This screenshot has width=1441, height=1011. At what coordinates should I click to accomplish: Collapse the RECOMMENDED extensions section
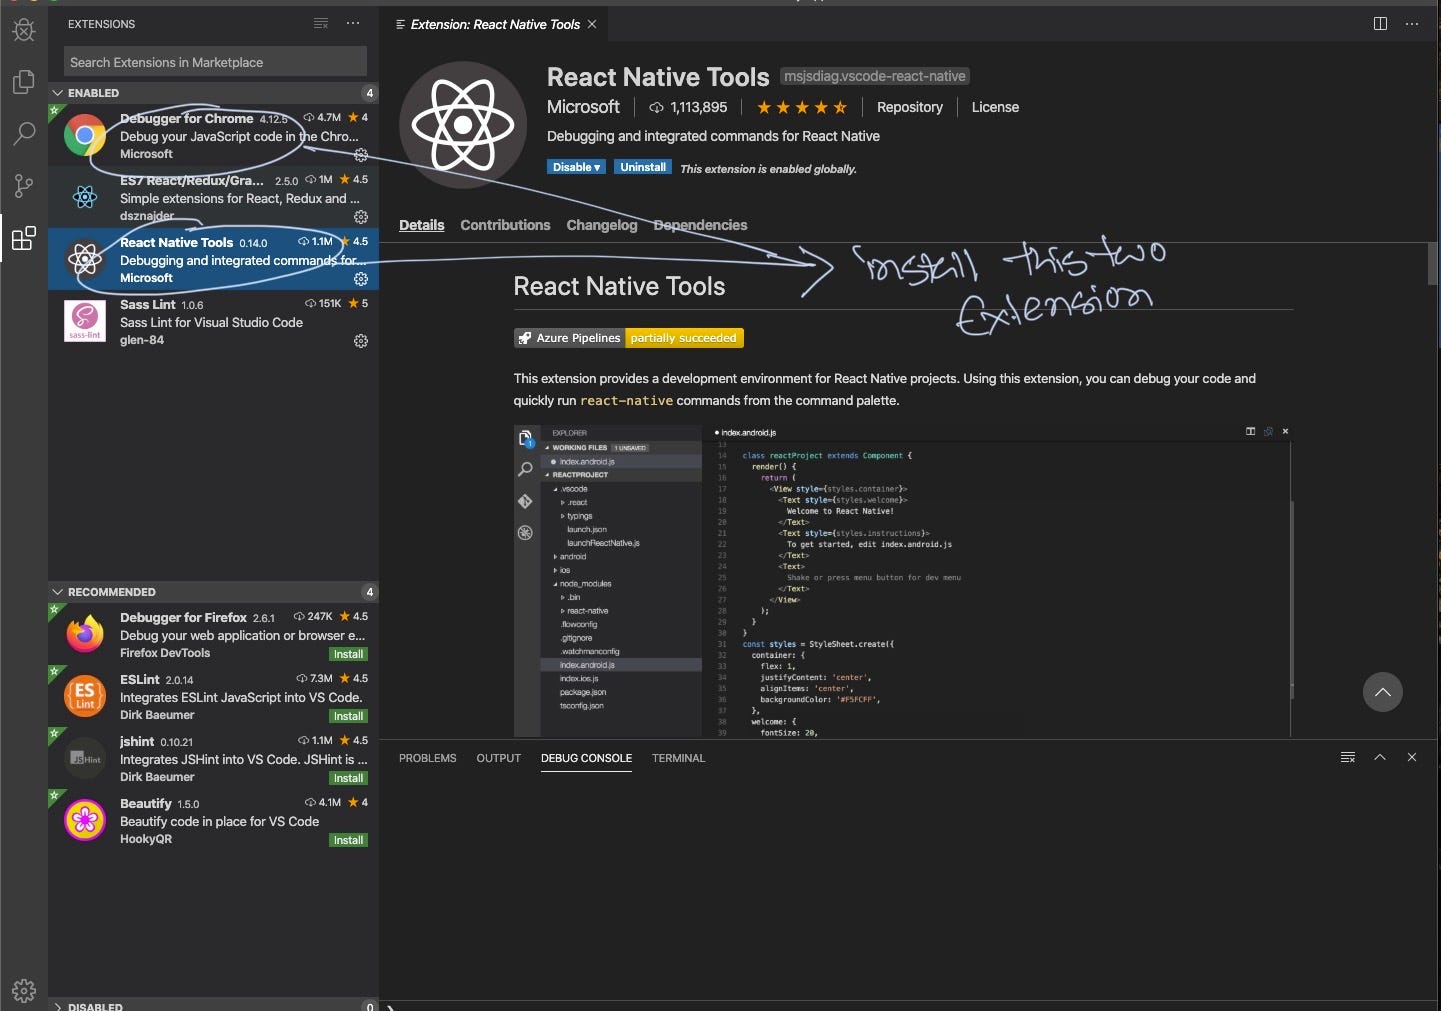(x=213, y=591)
